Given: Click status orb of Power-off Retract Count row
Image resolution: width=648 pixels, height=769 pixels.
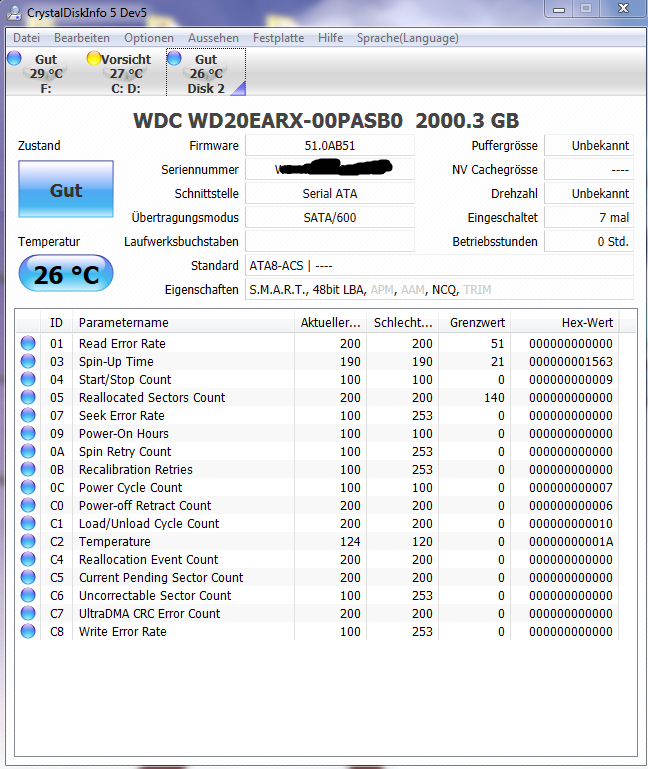Looking at the screenshot, I should point(28,505).
